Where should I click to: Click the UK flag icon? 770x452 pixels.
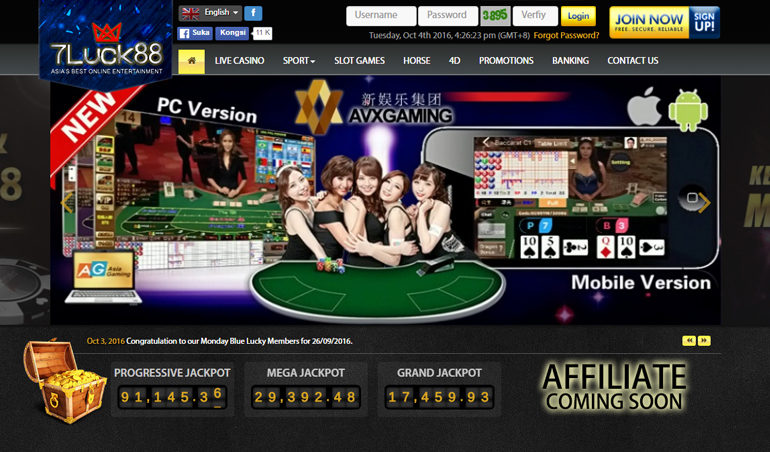point(191,13)
